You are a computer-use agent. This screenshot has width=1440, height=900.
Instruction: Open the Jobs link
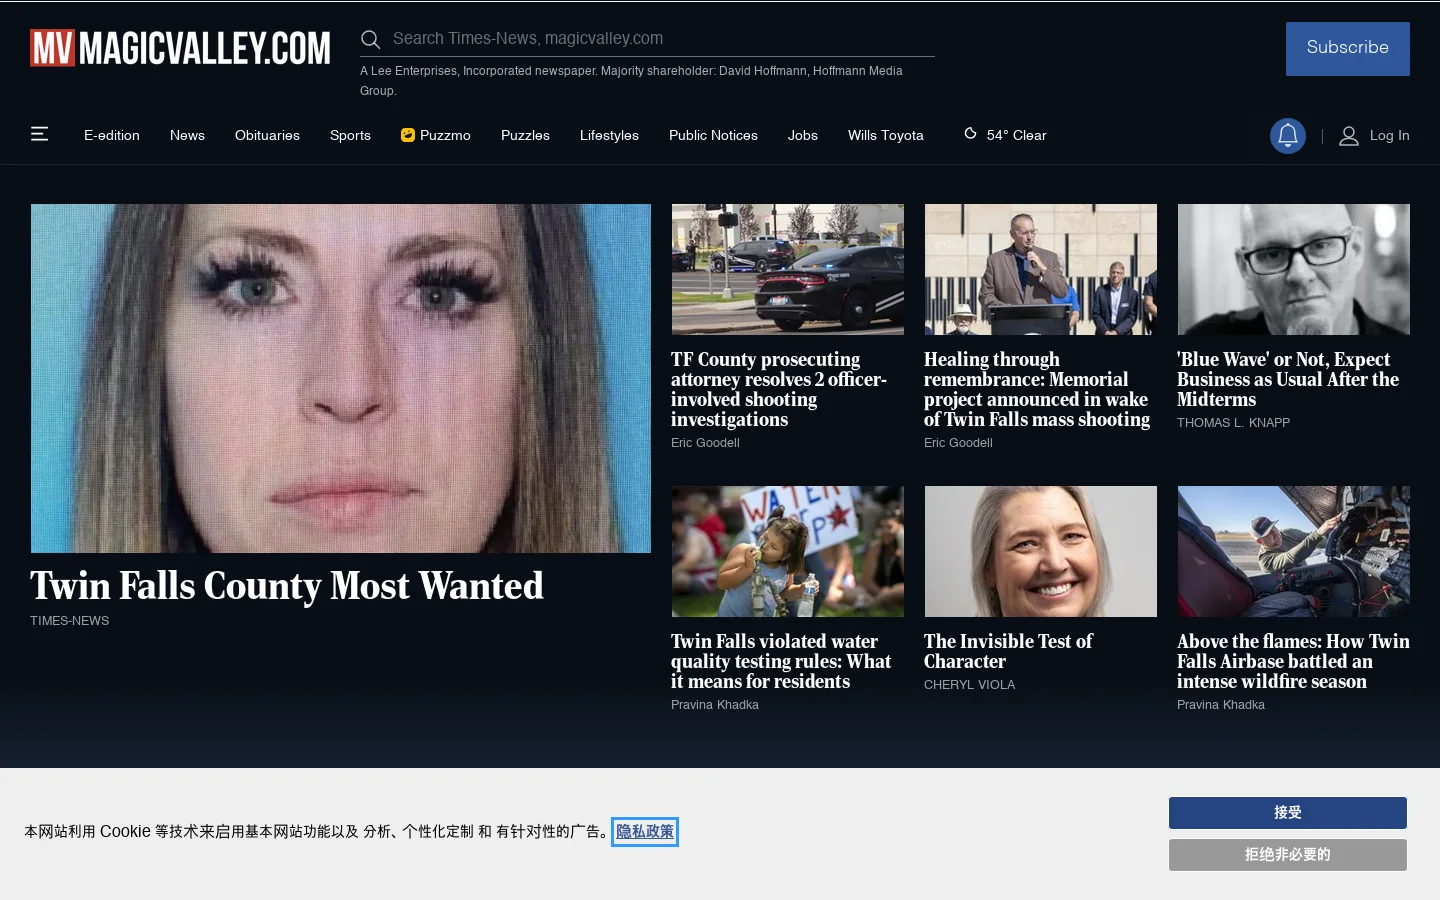pyautogui.click(x=802, y=135)
